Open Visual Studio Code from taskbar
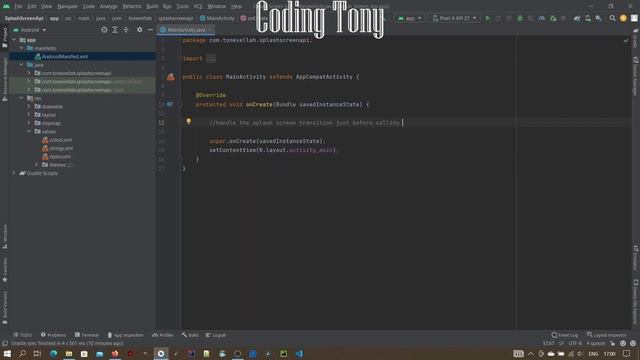Viewport: 640px width, 360px height. [299, 353]
